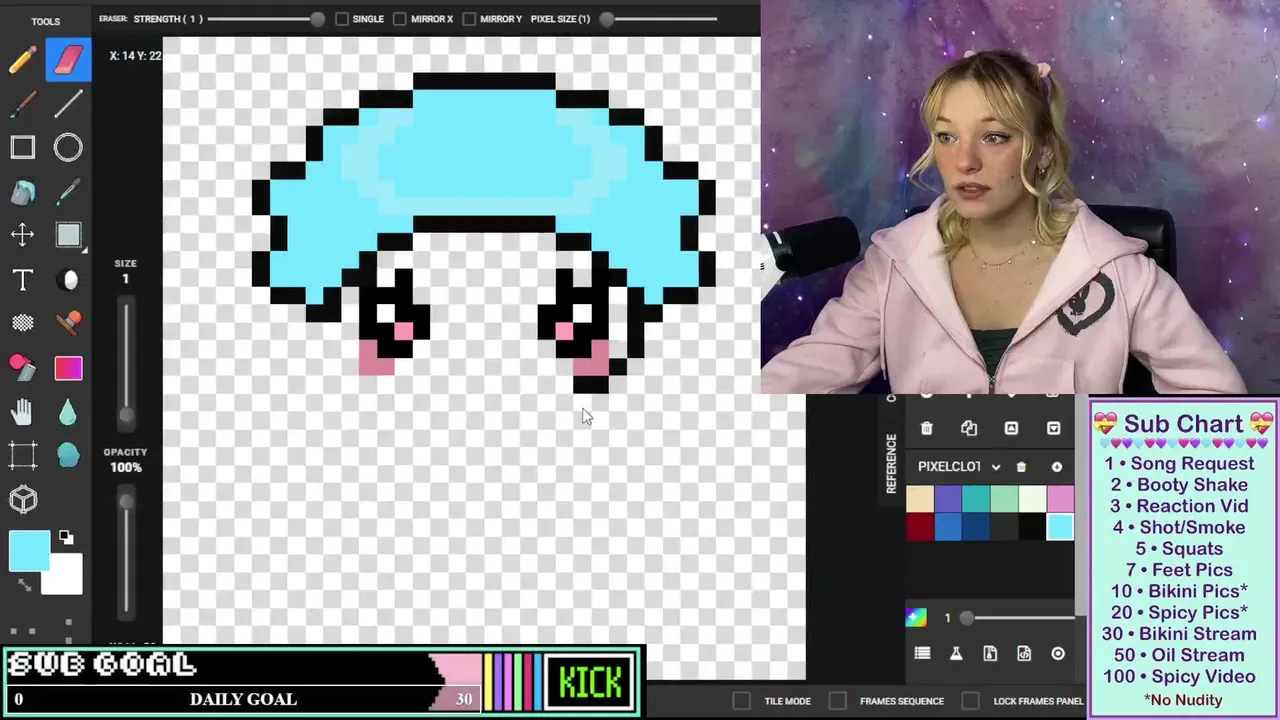
Task: Select the 3D cube tool
Action: coord(22,499)
